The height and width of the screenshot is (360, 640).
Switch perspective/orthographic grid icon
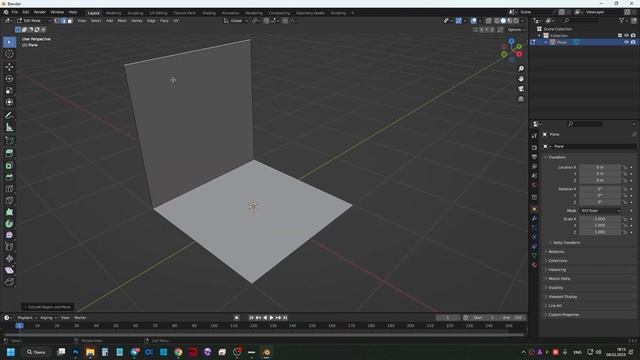(521, 99)
